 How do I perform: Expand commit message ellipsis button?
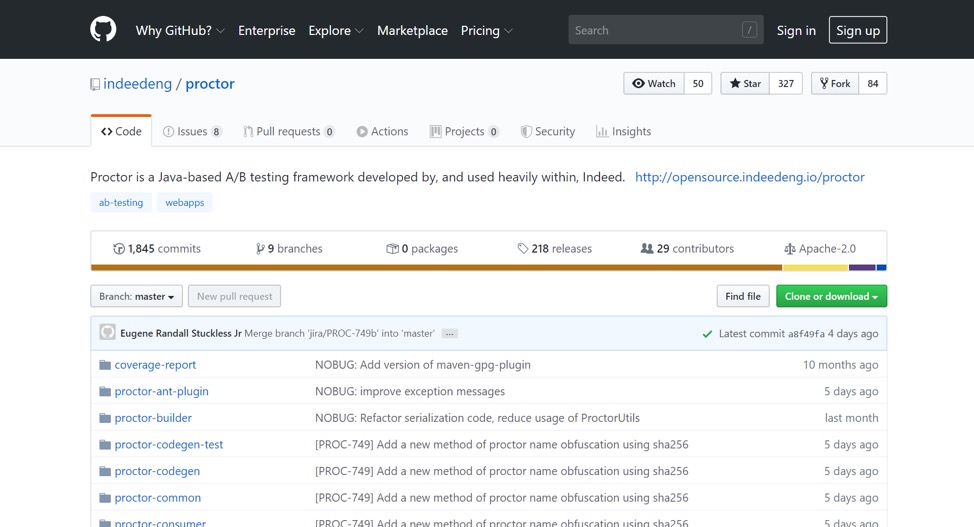tap(450, 334)
